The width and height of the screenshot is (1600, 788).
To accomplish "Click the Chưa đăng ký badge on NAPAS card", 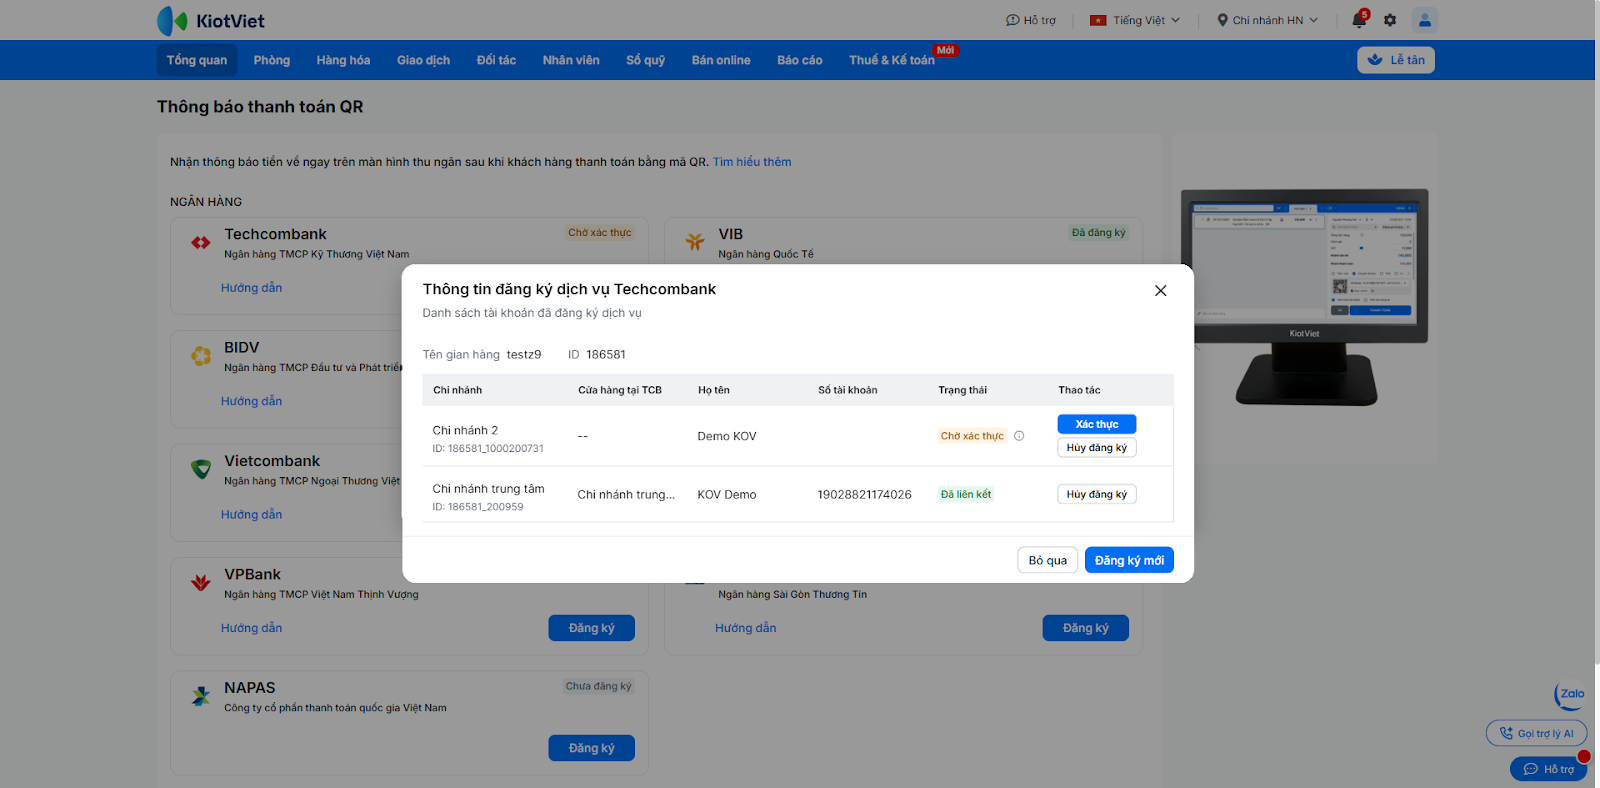I will (599, 687).
